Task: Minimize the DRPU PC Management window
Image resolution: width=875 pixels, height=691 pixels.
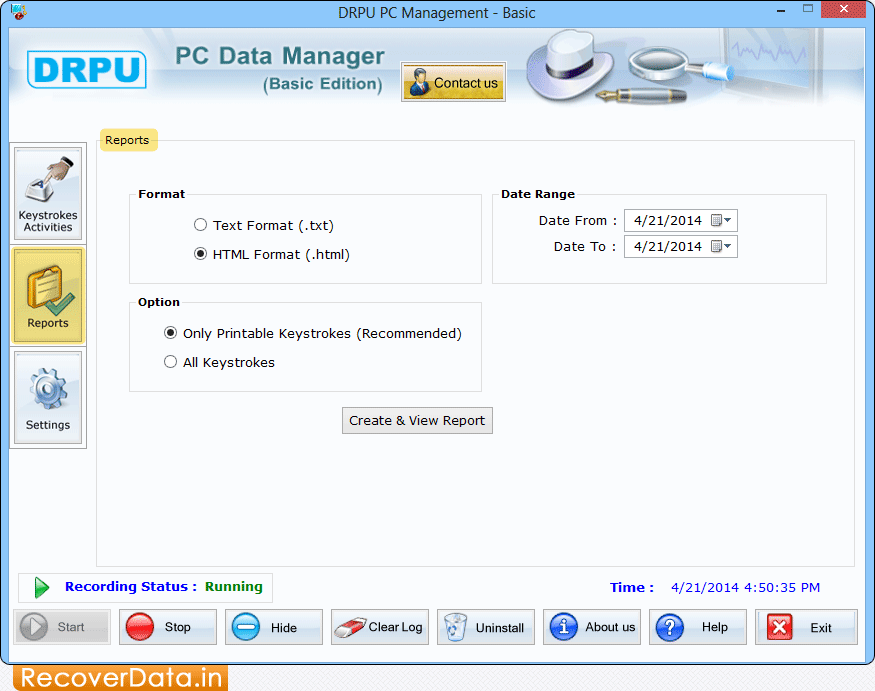Action: pyautogui.click(x=781, y=11)
